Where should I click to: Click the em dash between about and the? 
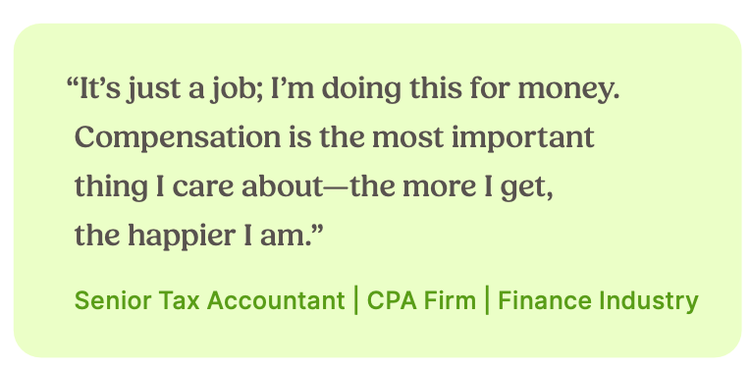[337, 189]
